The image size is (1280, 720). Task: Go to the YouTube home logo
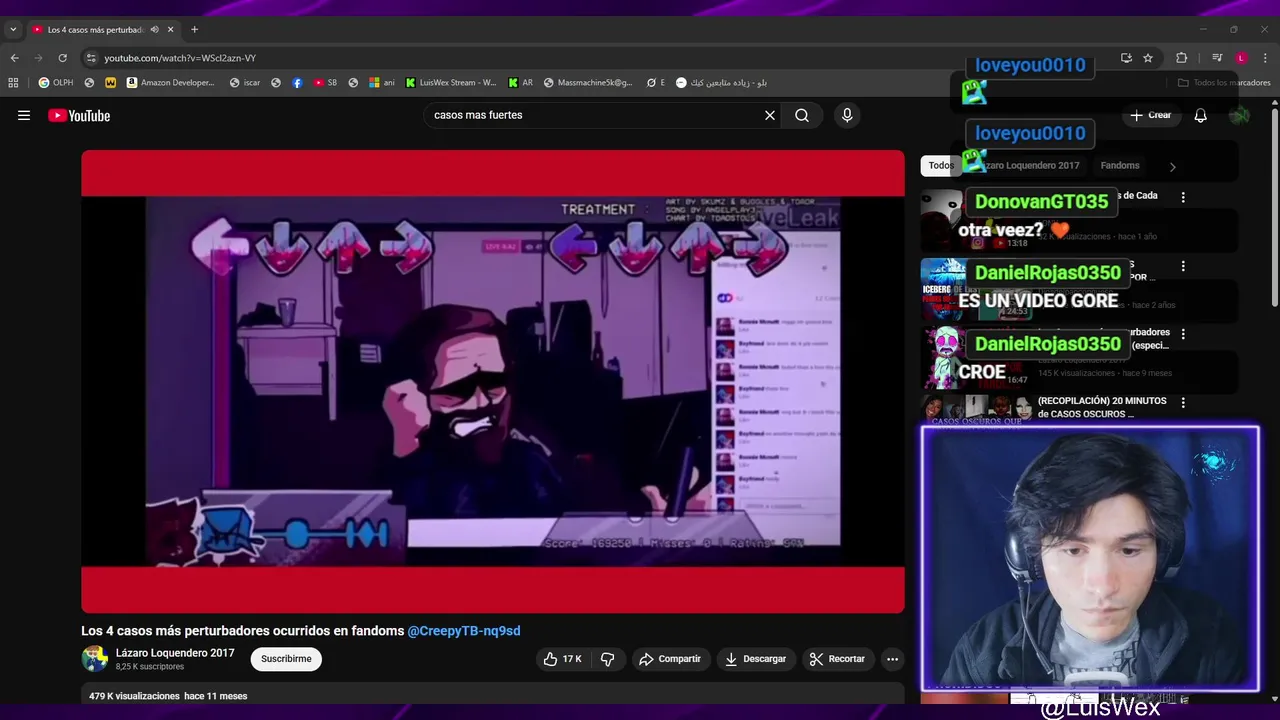pos(79,116)
